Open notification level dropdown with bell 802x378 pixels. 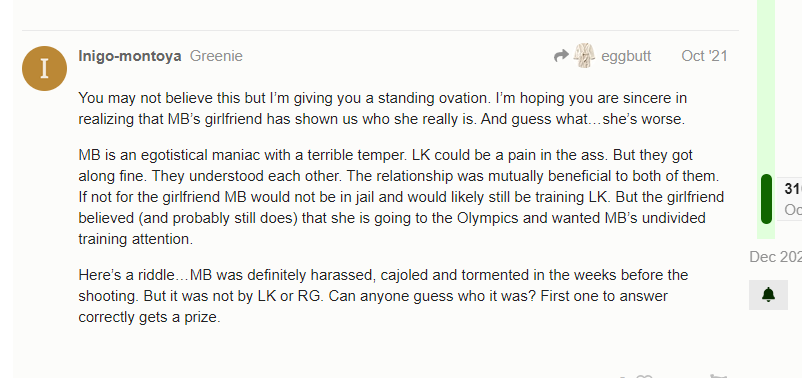pos(768,295)
